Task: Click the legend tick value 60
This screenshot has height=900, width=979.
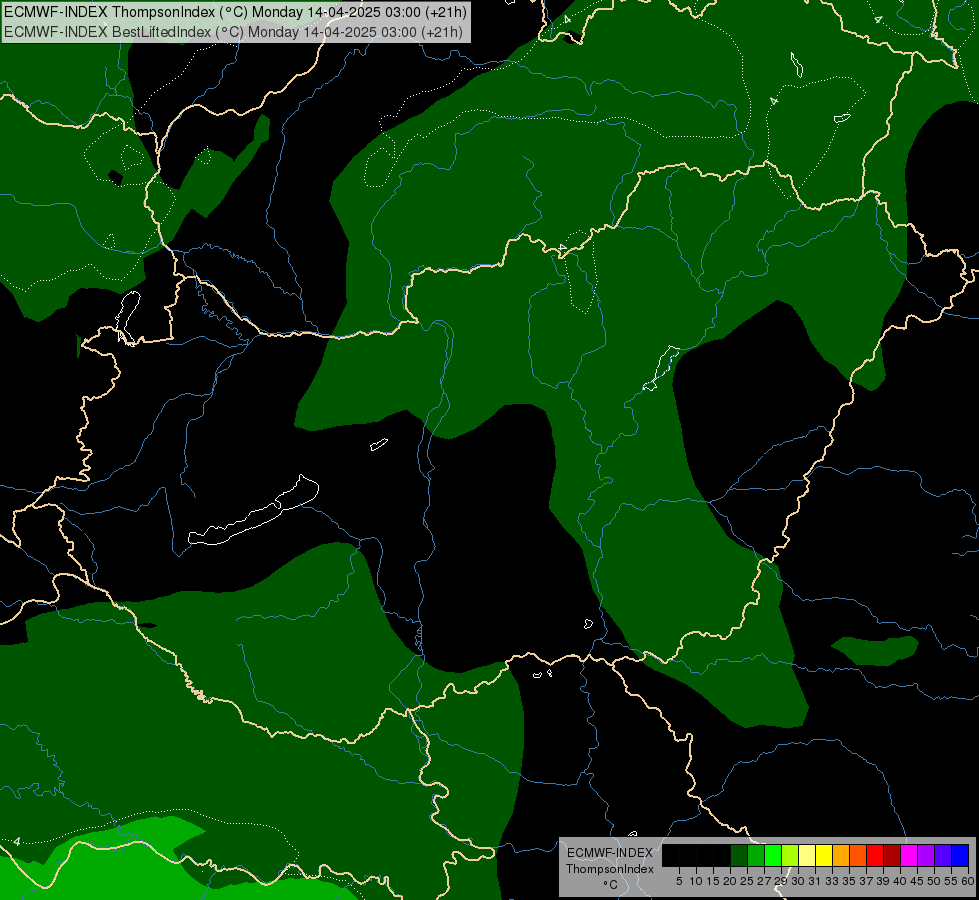Action: pyautogui.click(x=967, y=881)
